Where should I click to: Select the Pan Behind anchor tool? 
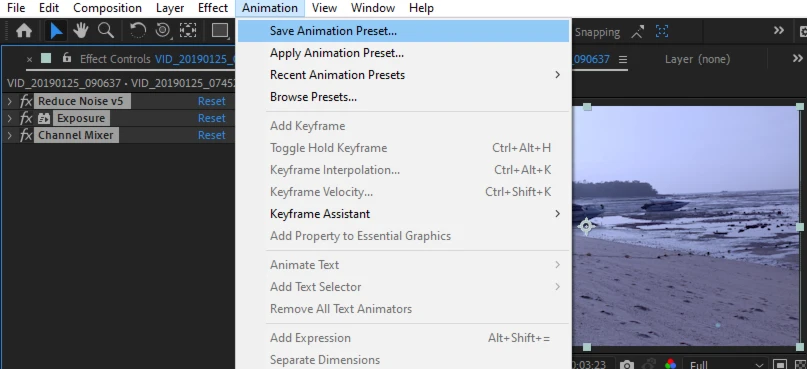pos(188,31)
